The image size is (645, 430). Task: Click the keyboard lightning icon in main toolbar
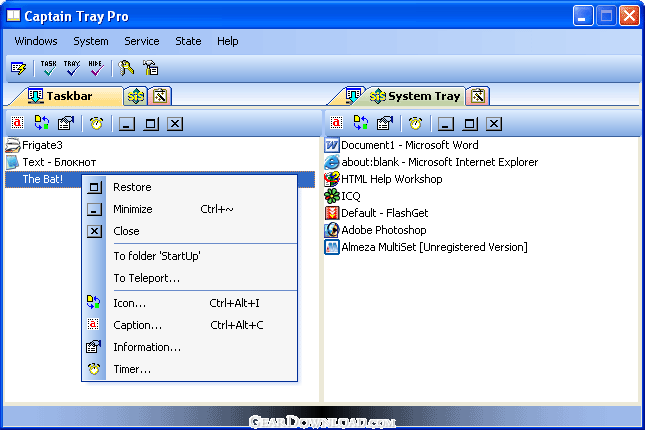[x=18, y=68]
